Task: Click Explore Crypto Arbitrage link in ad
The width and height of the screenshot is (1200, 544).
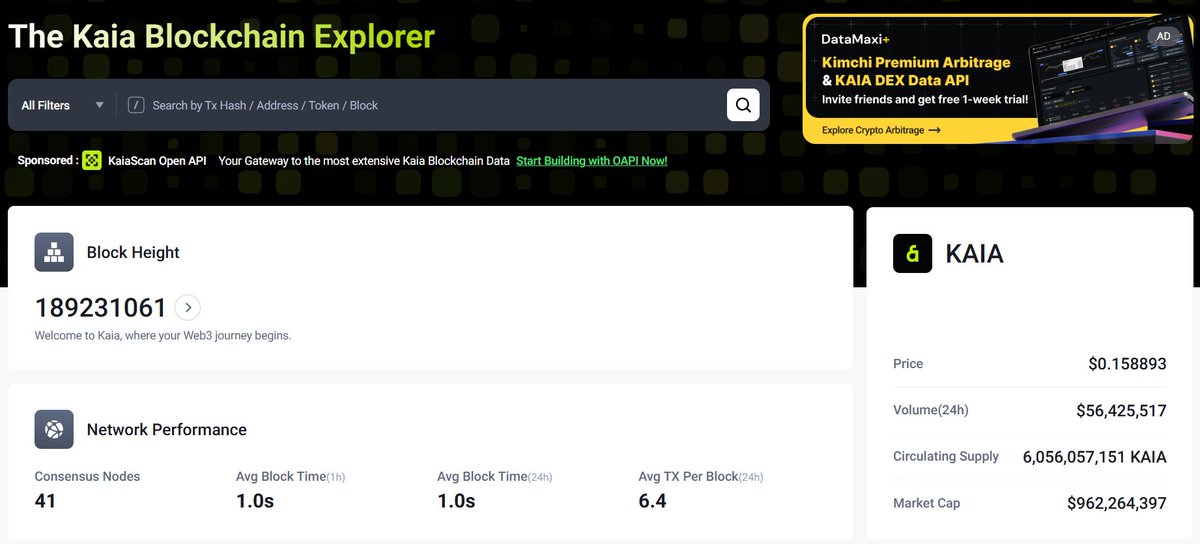Action: click(x=881, y=130)
